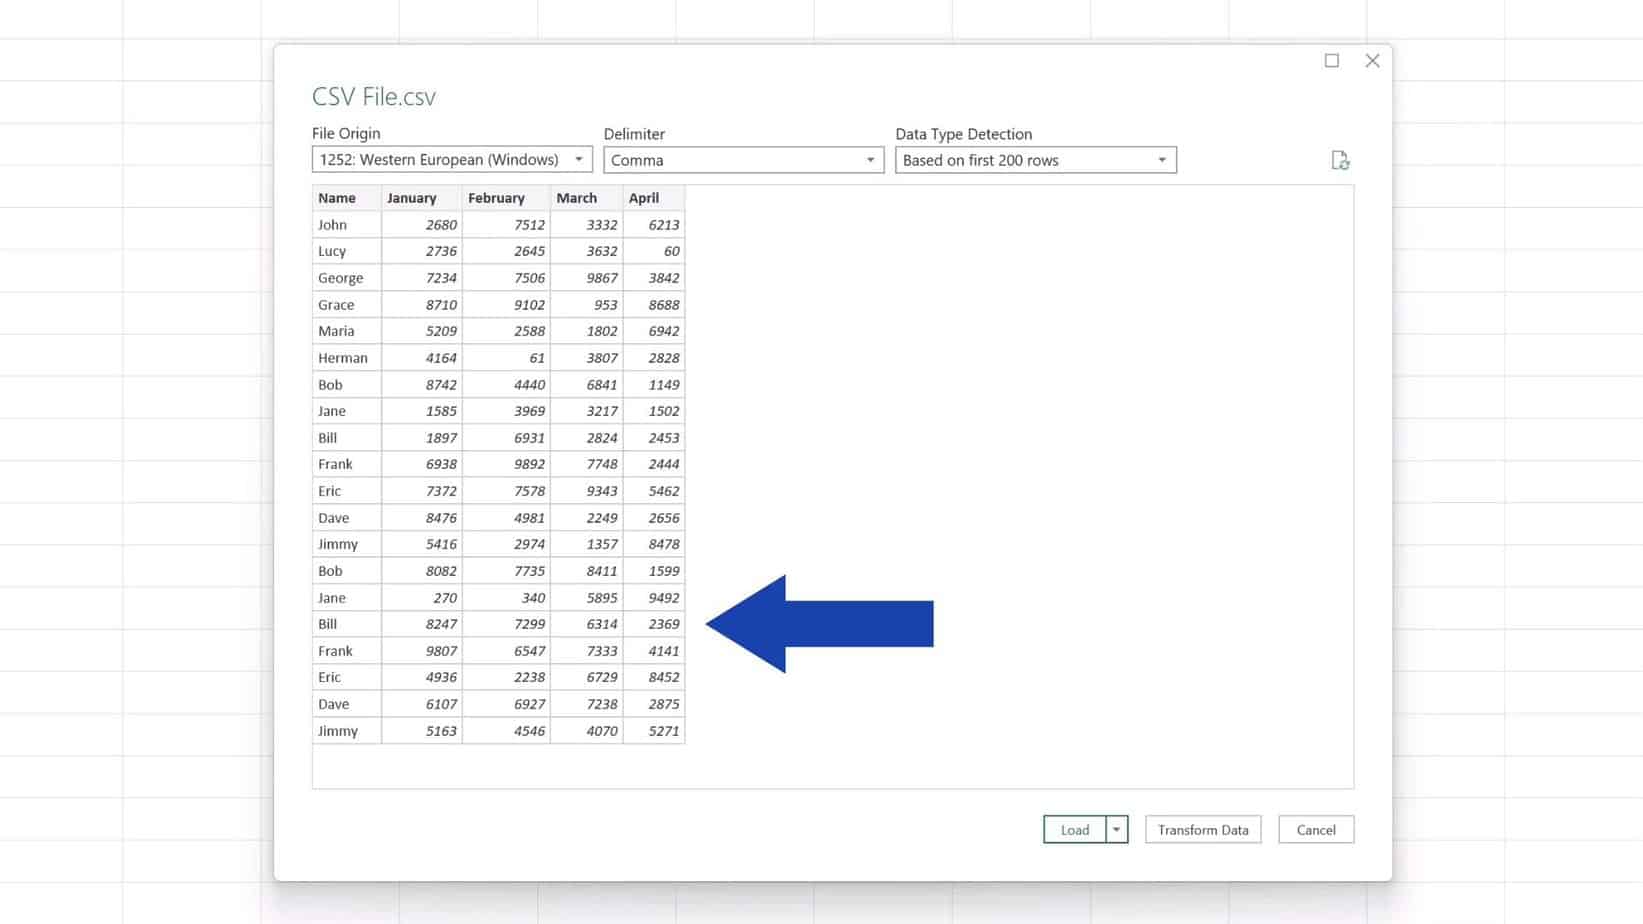This screenshot has width=1643, height=924.
Task: Expand the Load button split arrow
Action: [1116, 829]
